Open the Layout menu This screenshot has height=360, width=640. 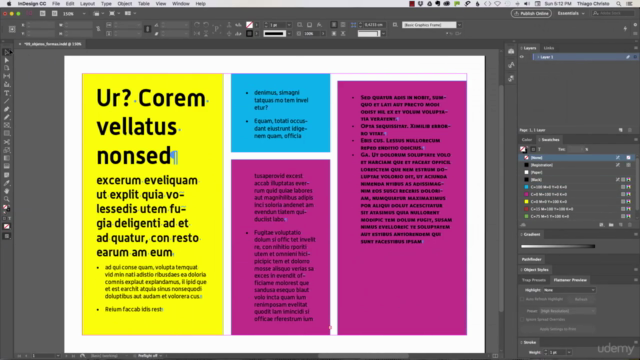(87, 4)
